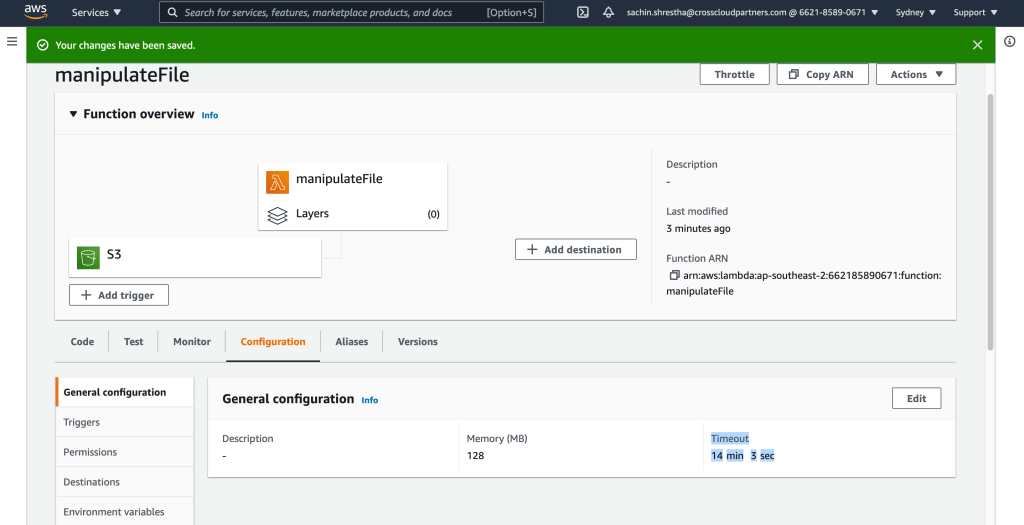Switch to the Code tab
1024x525 pixels.
tap(82, 342)
